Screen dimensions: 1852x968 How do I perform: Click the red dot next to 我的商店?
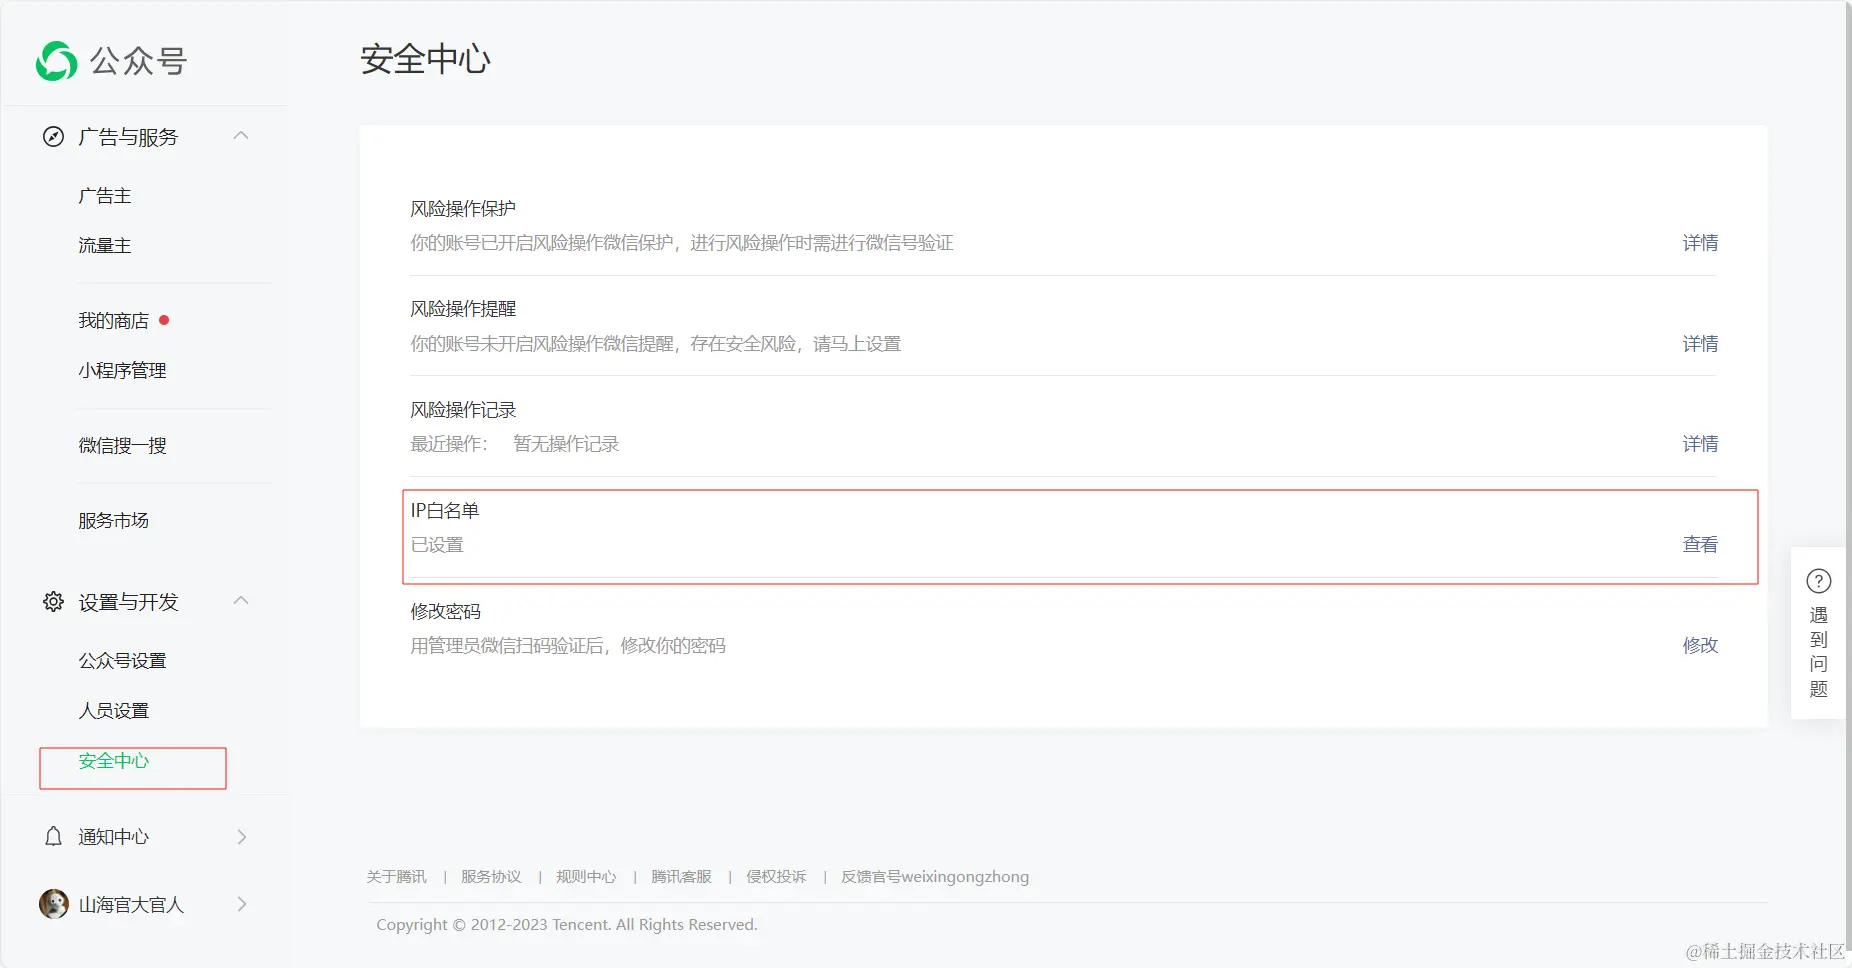(164, 320)
